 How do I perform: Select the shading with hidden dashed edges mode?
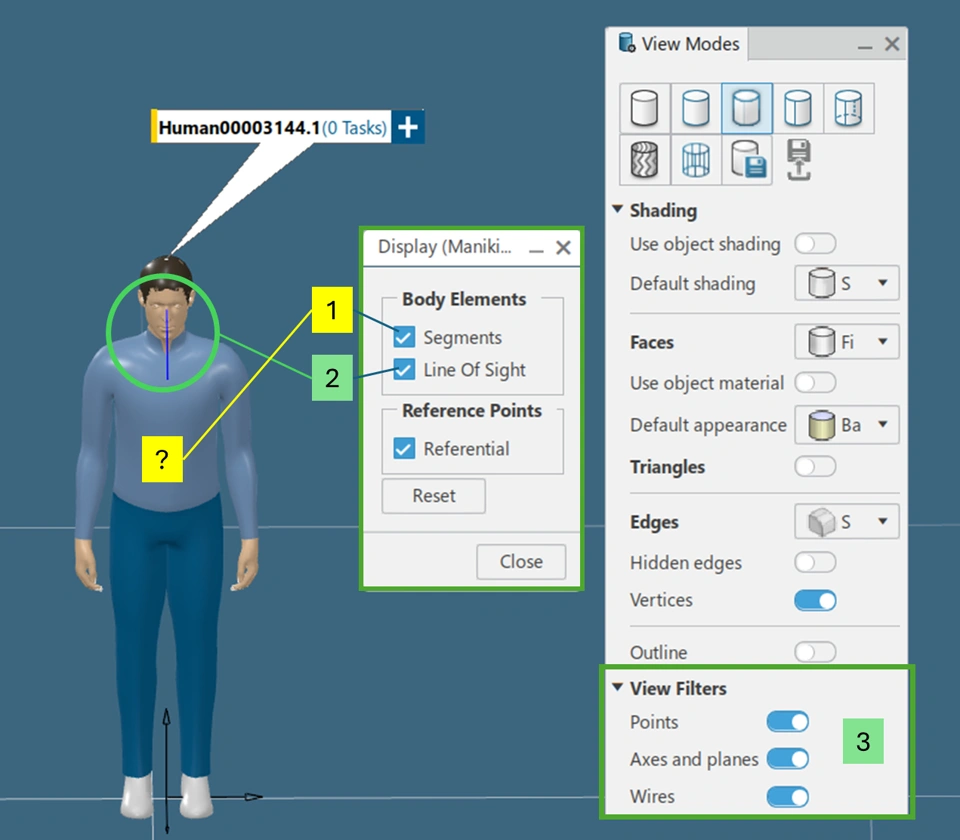point(848,108)
